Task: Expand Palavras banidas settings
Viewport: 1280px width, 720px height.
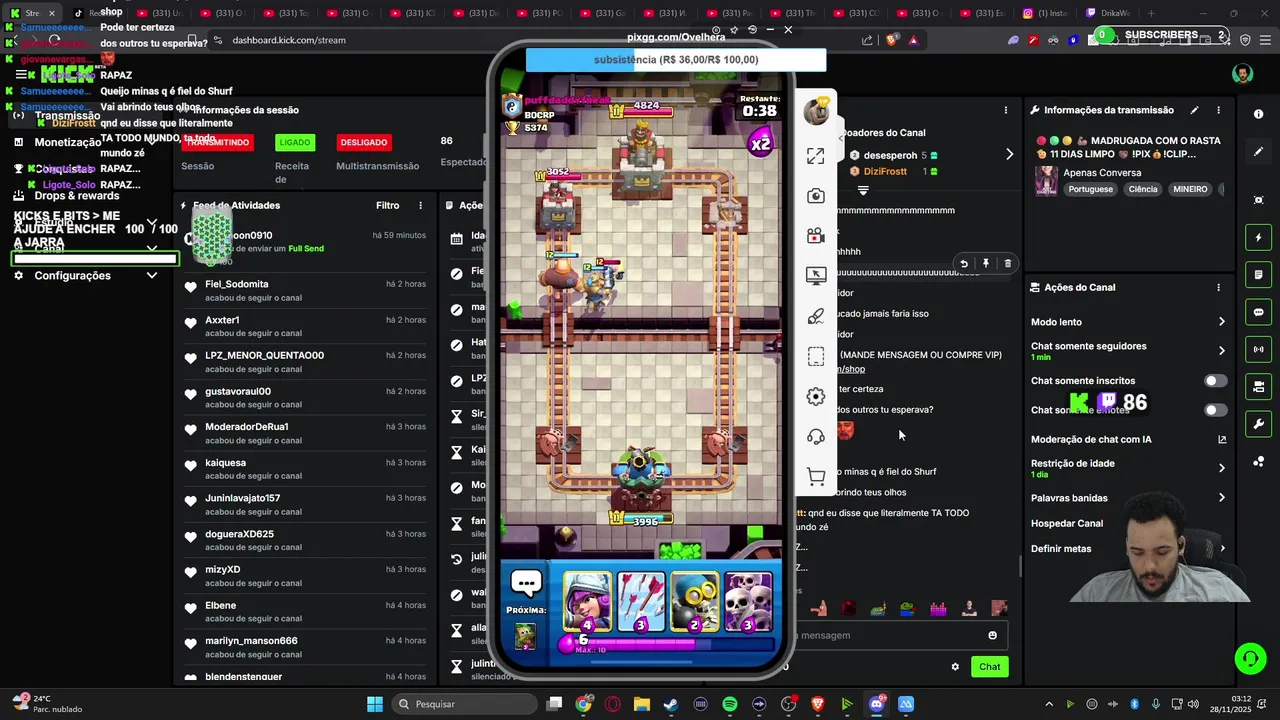Action: click(x=1221, y=498)
